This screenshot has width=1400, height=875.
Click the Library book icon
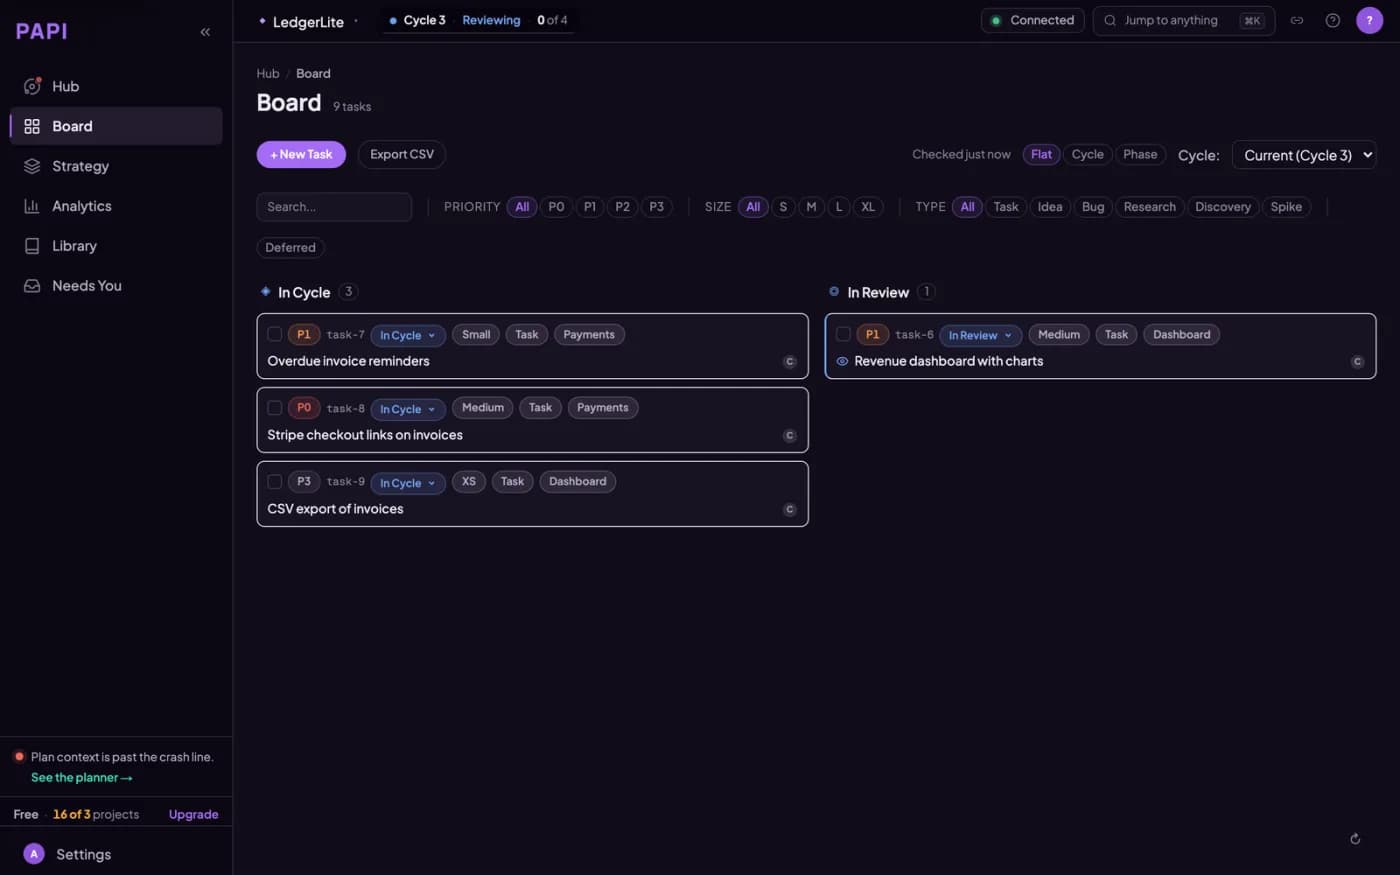(x=32, y=246)
